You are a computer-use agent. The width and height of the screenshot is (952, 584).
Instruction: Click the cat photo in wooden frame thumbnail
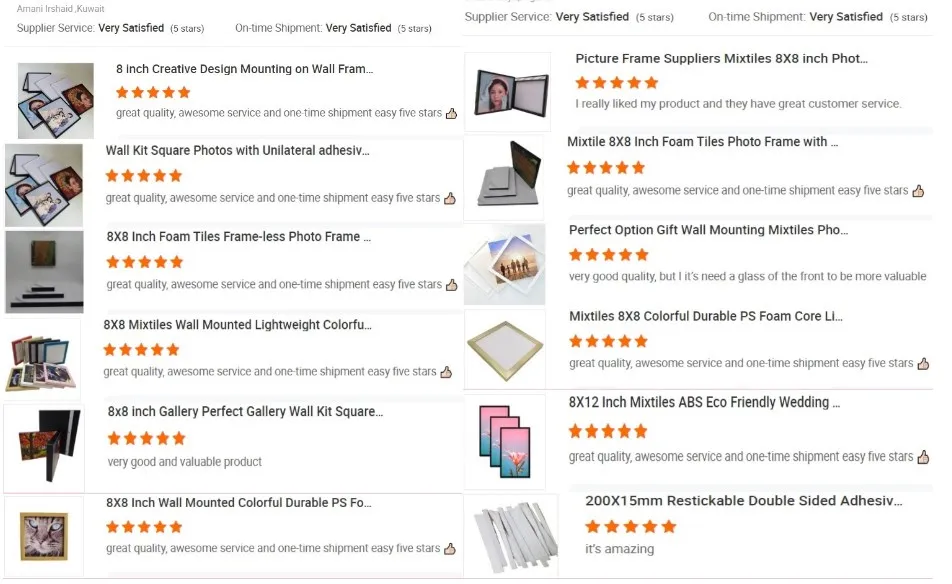pyautogui.click(x=44, y=537)
